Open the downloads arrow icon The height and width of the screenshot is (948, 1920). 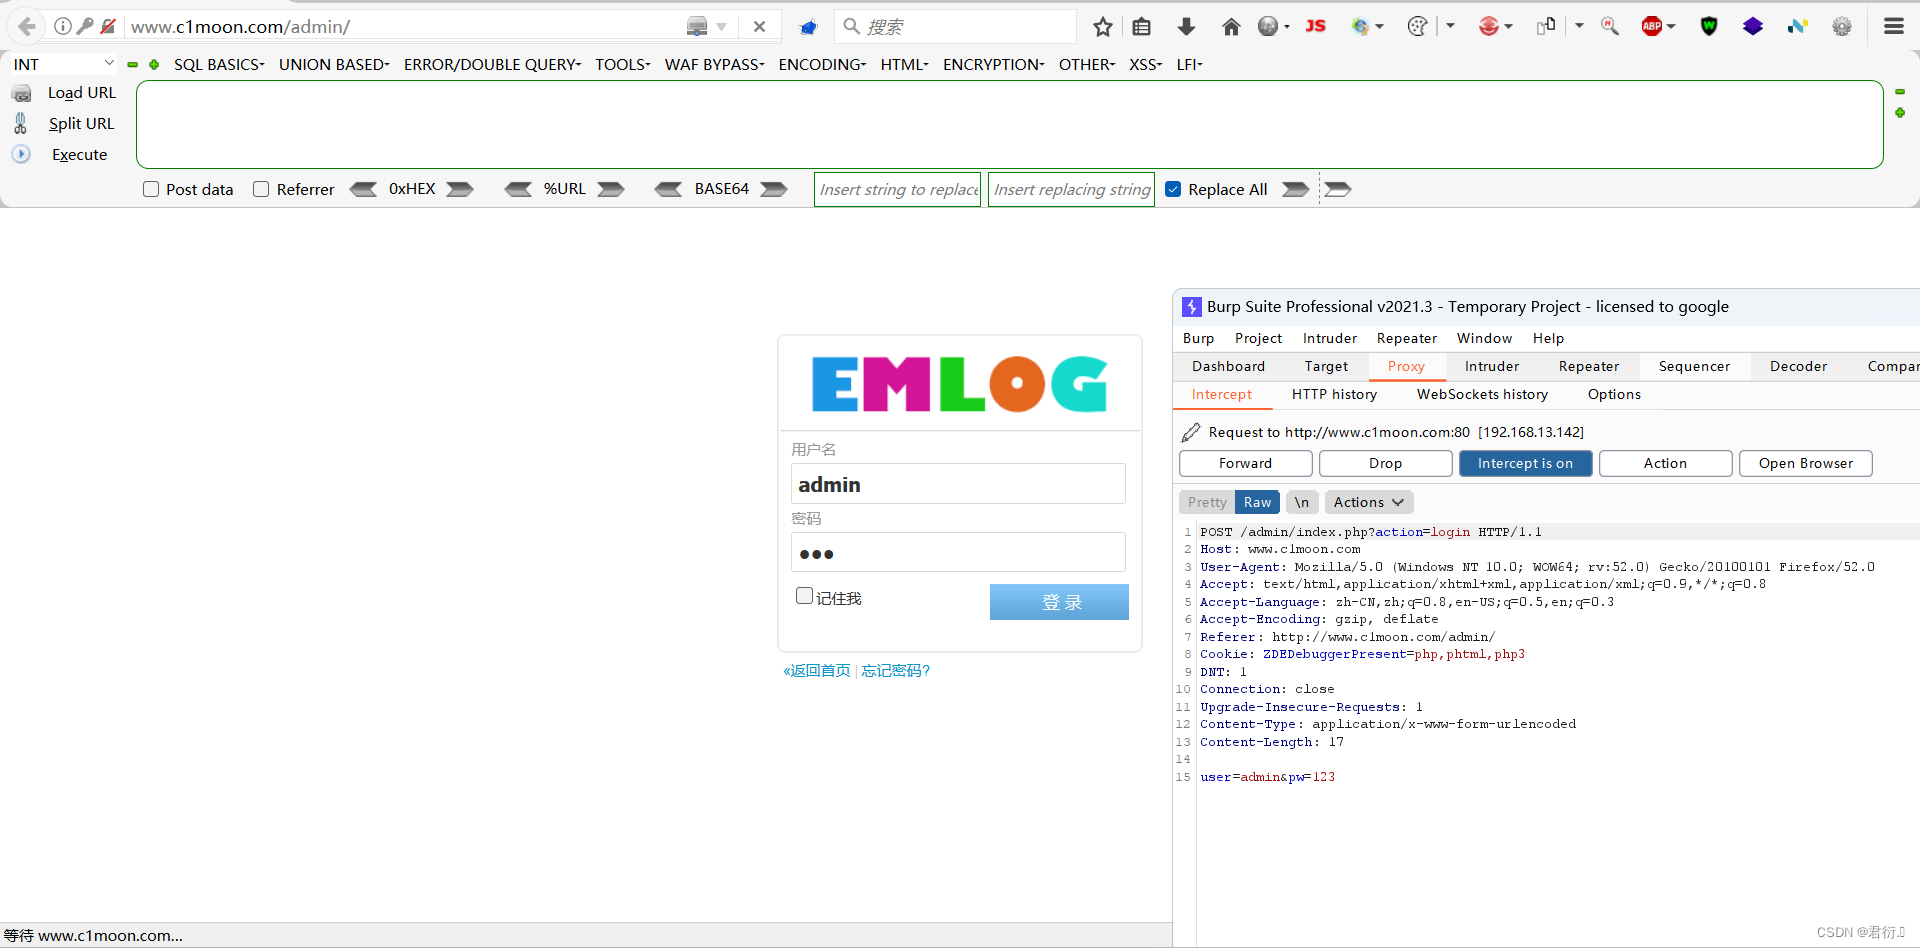1186,27
